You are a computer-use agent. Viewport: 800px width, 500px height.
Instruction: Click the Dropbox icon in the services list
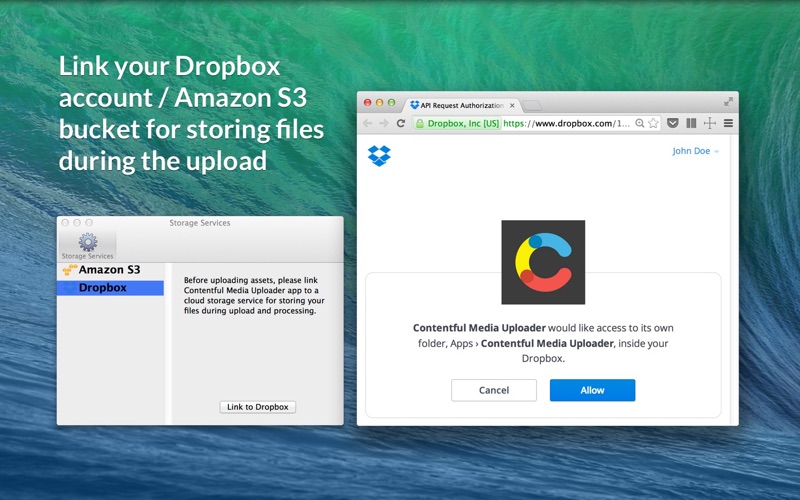click(x=69, y=288)
